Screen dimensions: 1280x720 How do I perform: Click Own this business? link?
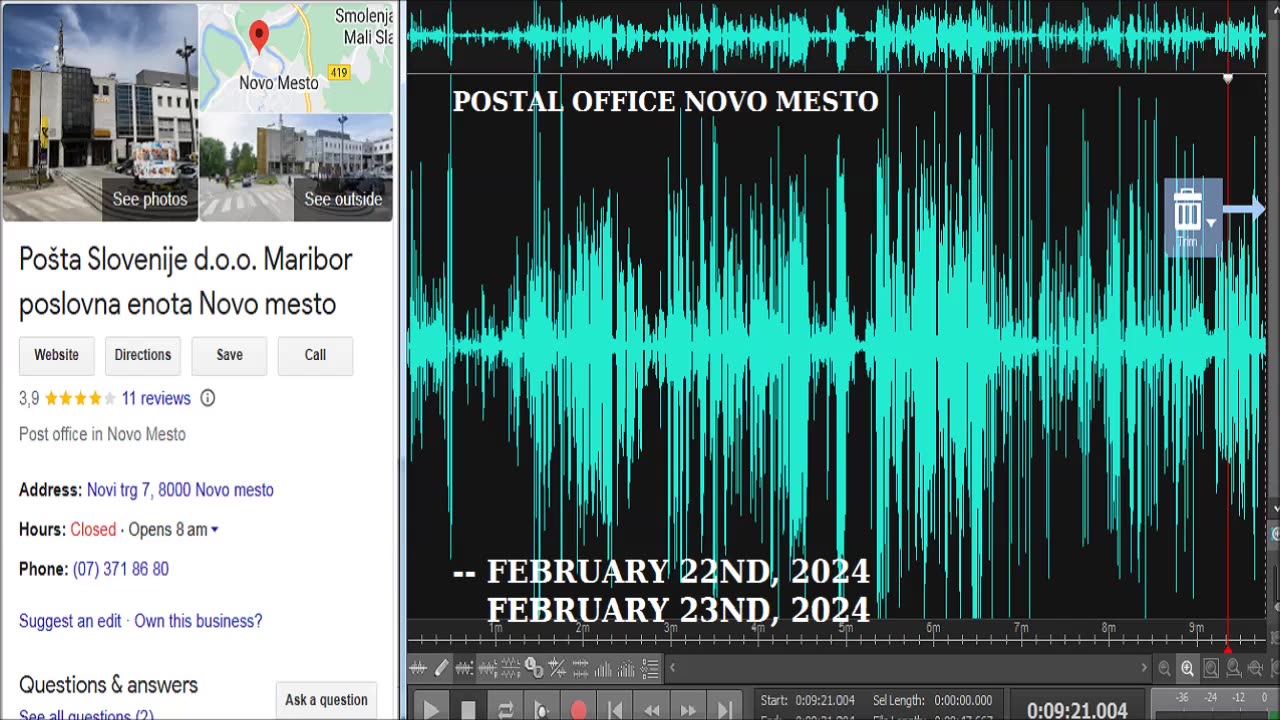198,621
